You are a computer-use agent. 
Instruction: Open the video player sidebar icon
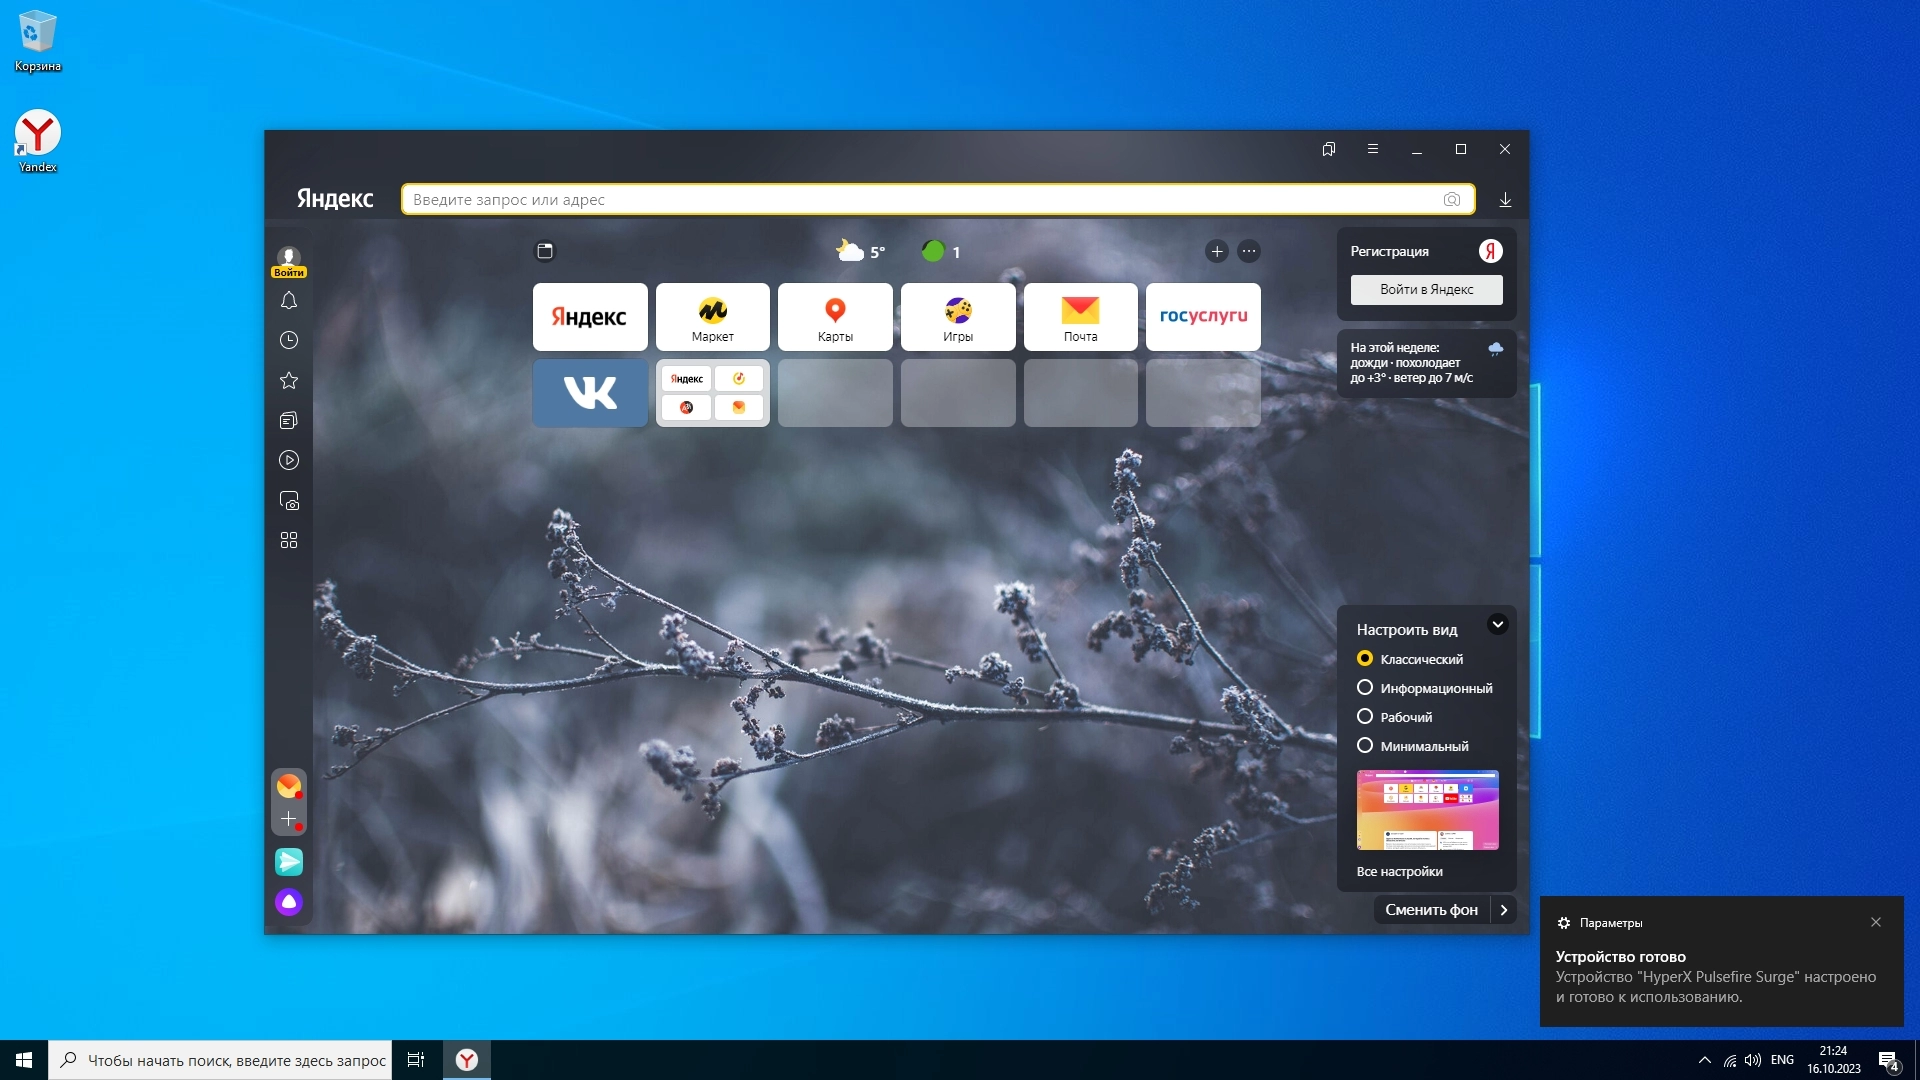289,460
